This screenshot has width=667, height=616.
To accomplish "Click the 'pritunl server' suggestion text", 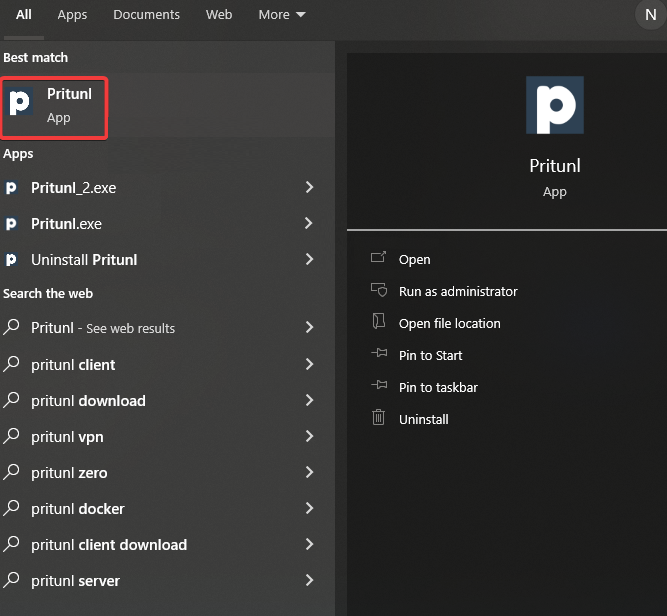I will [75, 581].
